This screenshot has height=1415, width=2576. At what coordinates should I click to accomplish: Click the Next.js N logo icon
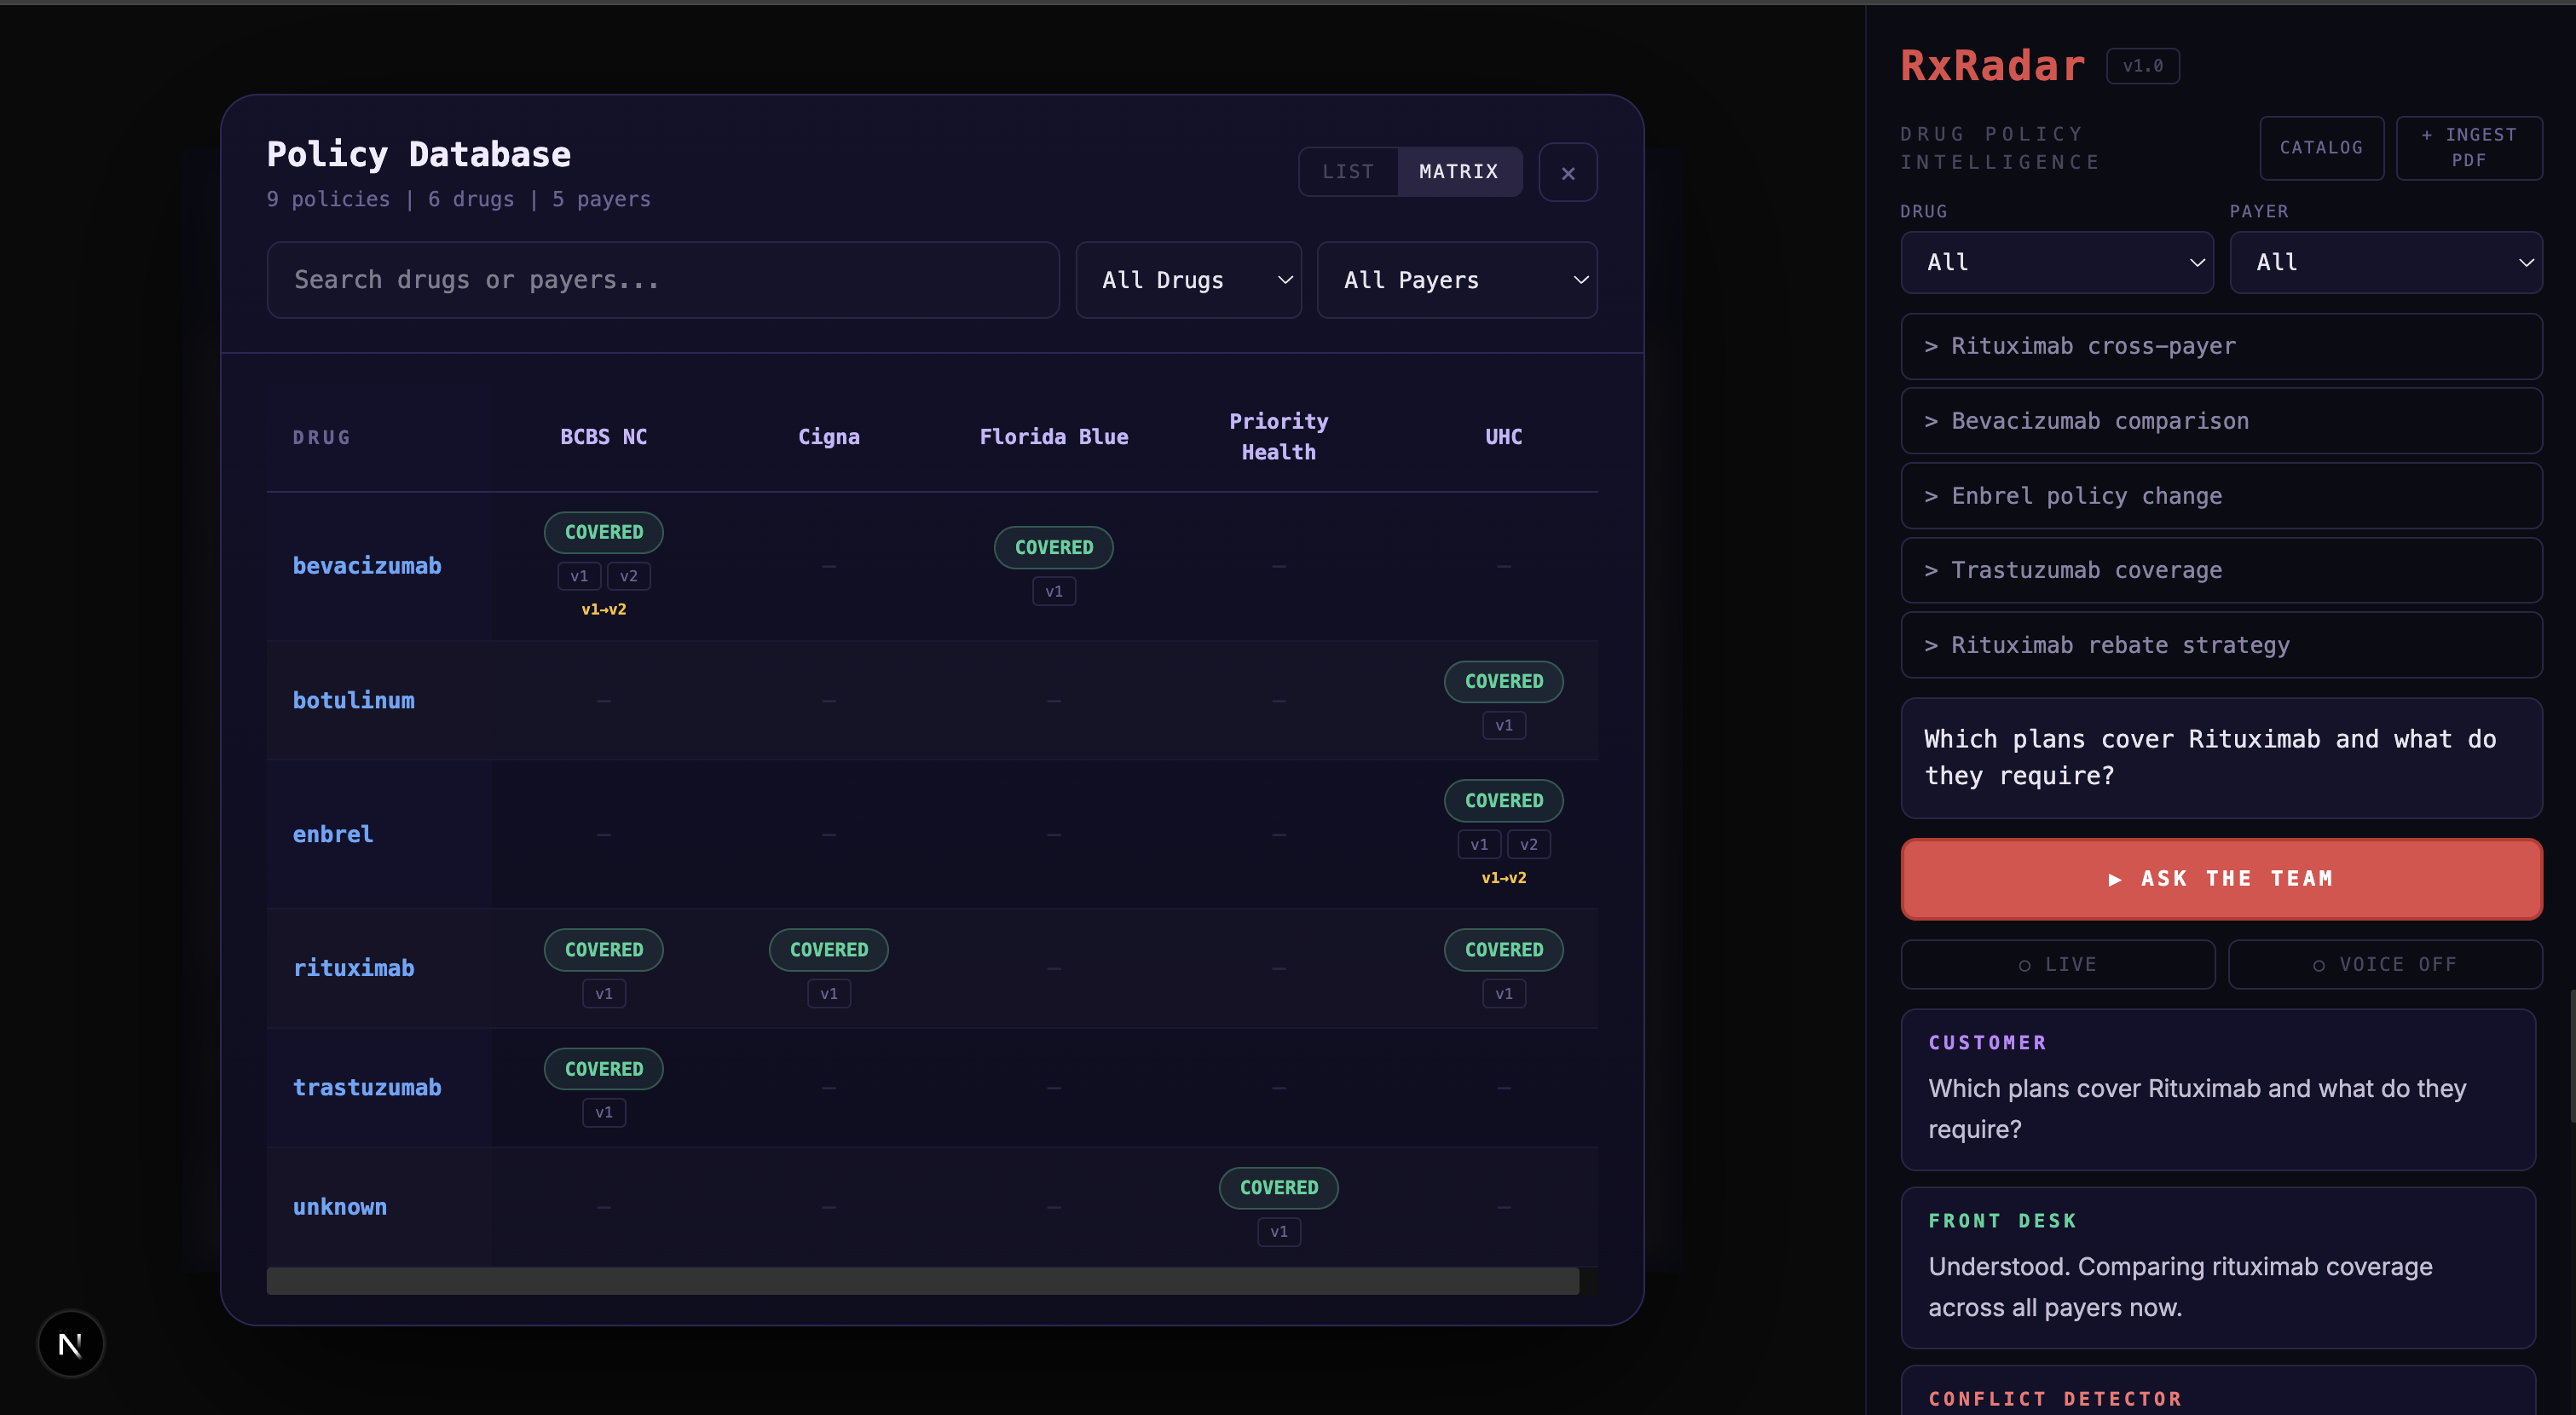coord(70,1344)
